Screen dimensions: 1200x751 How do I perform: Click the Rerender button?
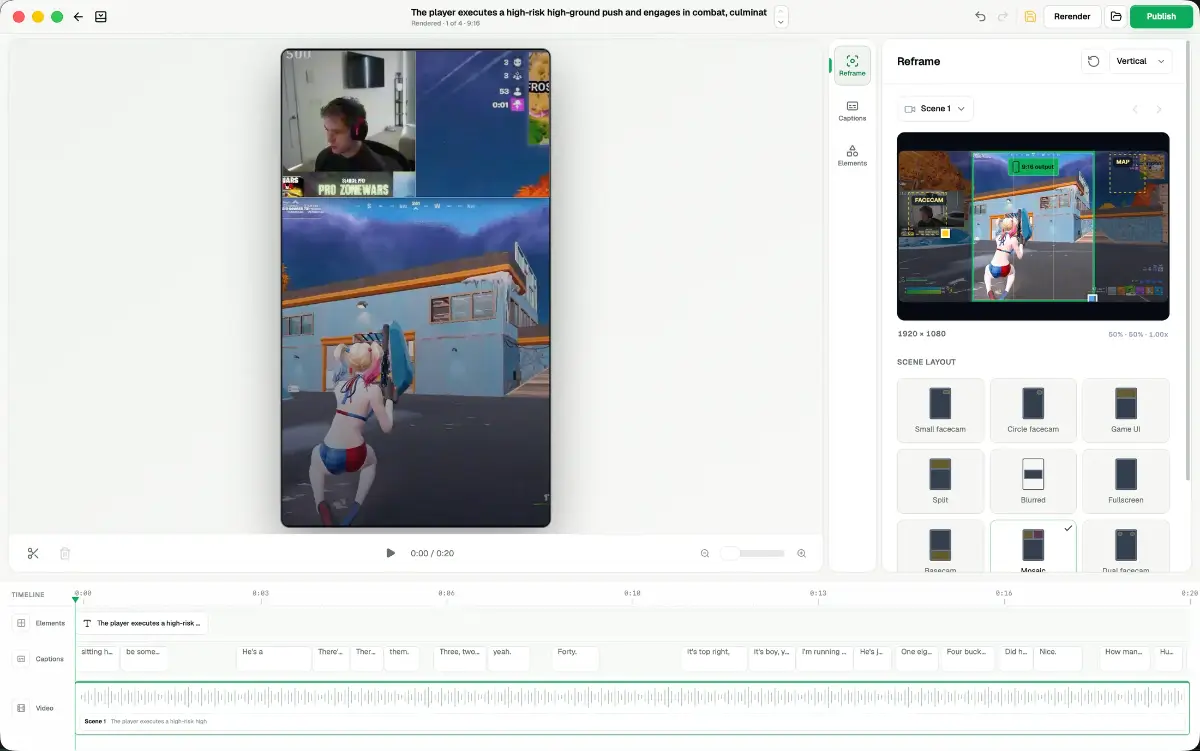(x=1072, y=17)
